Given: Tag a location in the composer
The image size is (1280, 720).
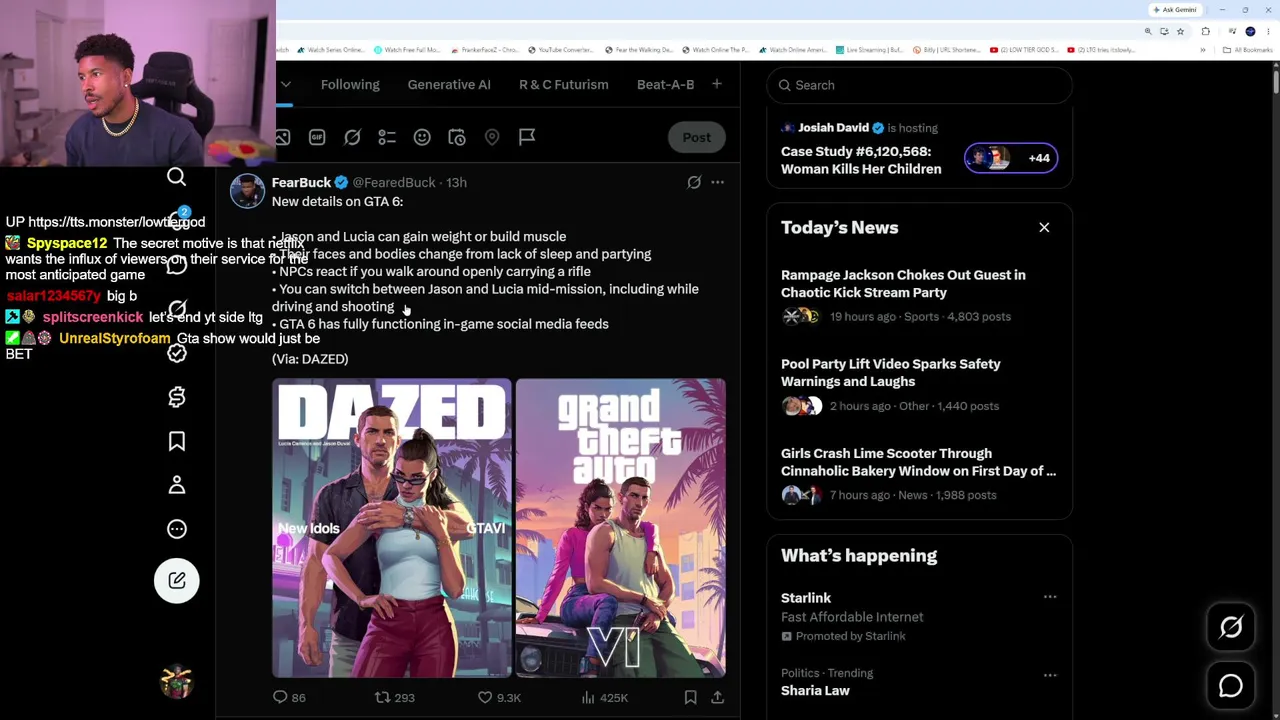Looking at the screenshot, I should coord(492,137).
